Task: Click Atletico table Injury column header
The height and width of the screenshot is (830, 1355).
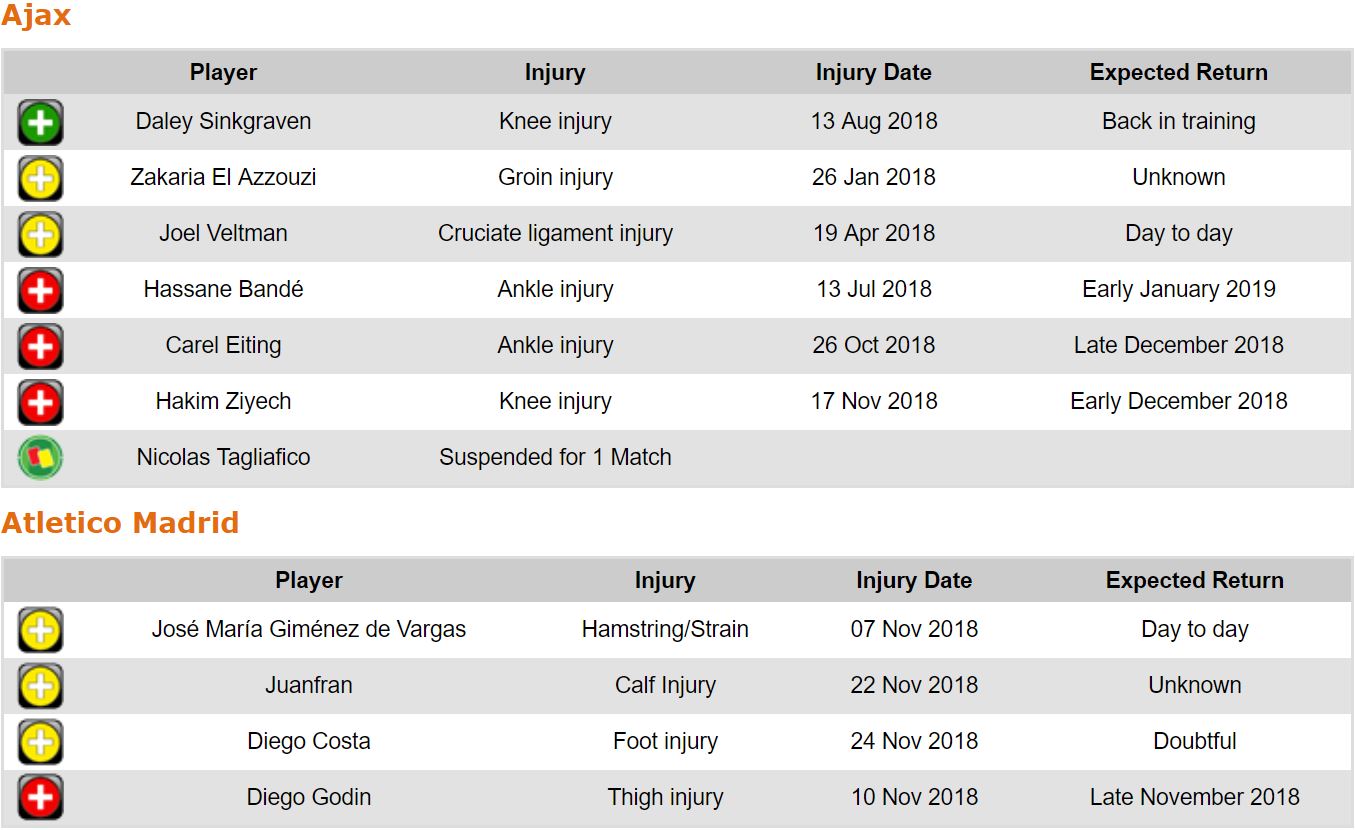Action: click(x=664, y=581)
